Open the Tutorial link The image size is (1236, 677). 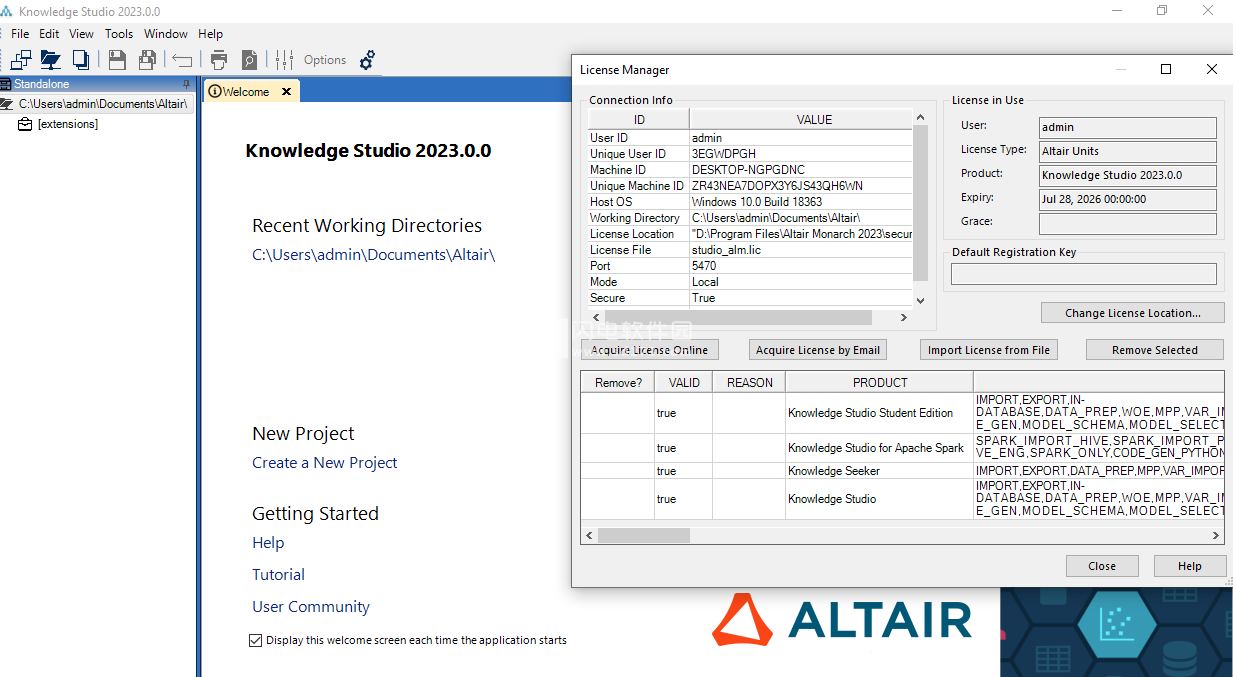point(279,575)
